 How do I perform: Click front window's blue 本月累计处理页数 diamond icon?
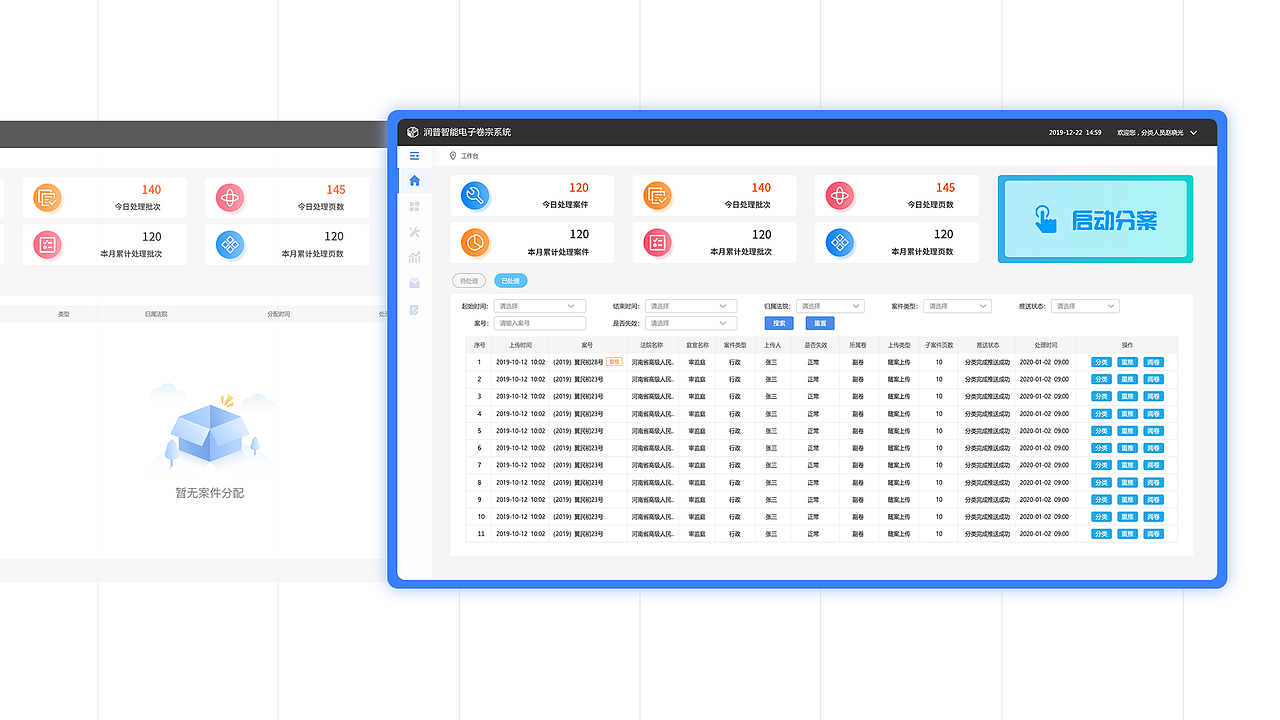[x=840, y=242]
